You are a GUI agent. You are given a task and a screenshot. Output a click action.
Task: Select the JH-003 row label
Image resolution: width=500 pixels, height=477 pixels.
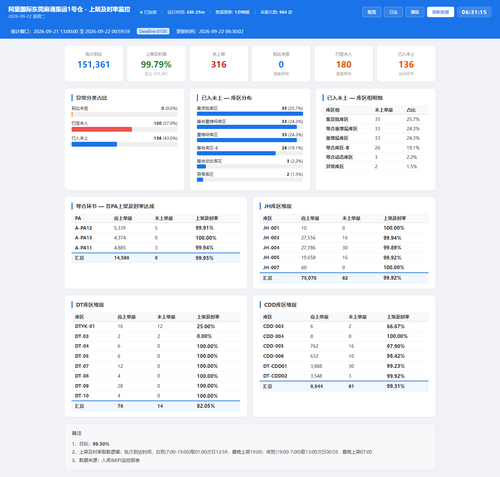(x=271, y=238)
